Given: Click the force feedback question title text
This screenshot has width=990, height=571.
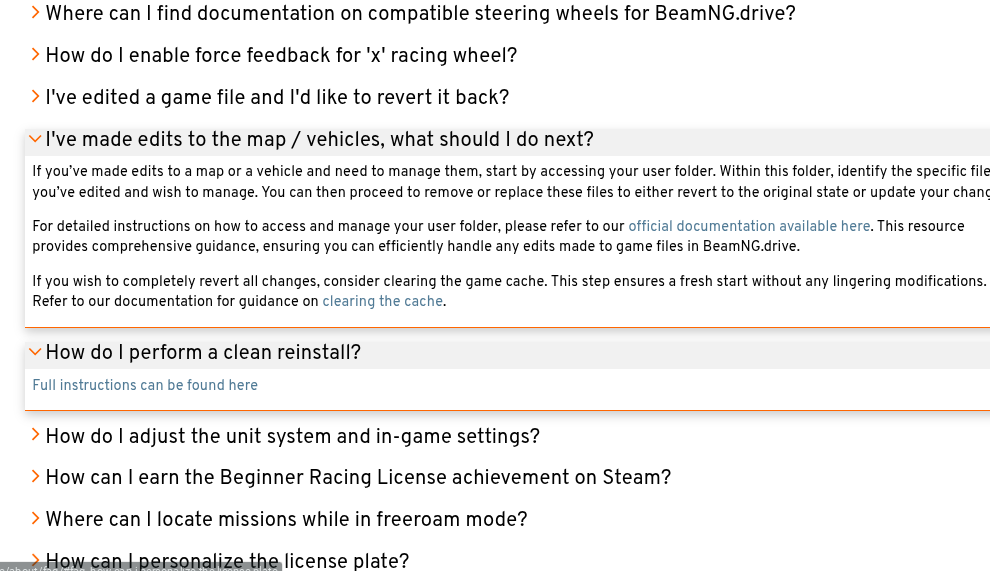Looking at the screenshot, I should click(281, 56).
